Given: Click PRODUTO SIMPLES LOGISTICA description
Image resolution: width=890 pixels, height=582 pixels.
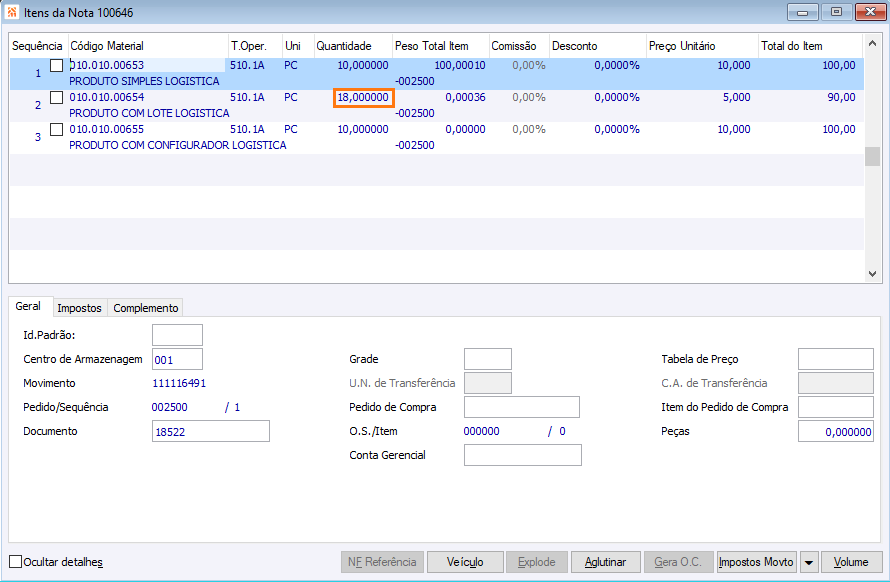Looking at the screenshot, I should pyautogui.click(x=144, y=81).
